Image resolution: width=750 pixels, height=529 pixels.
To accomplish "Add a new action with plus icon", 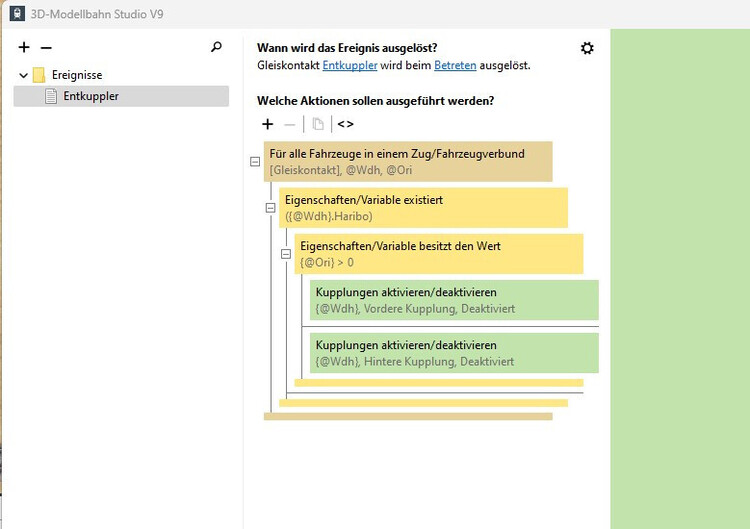I will tap(267, 124).
